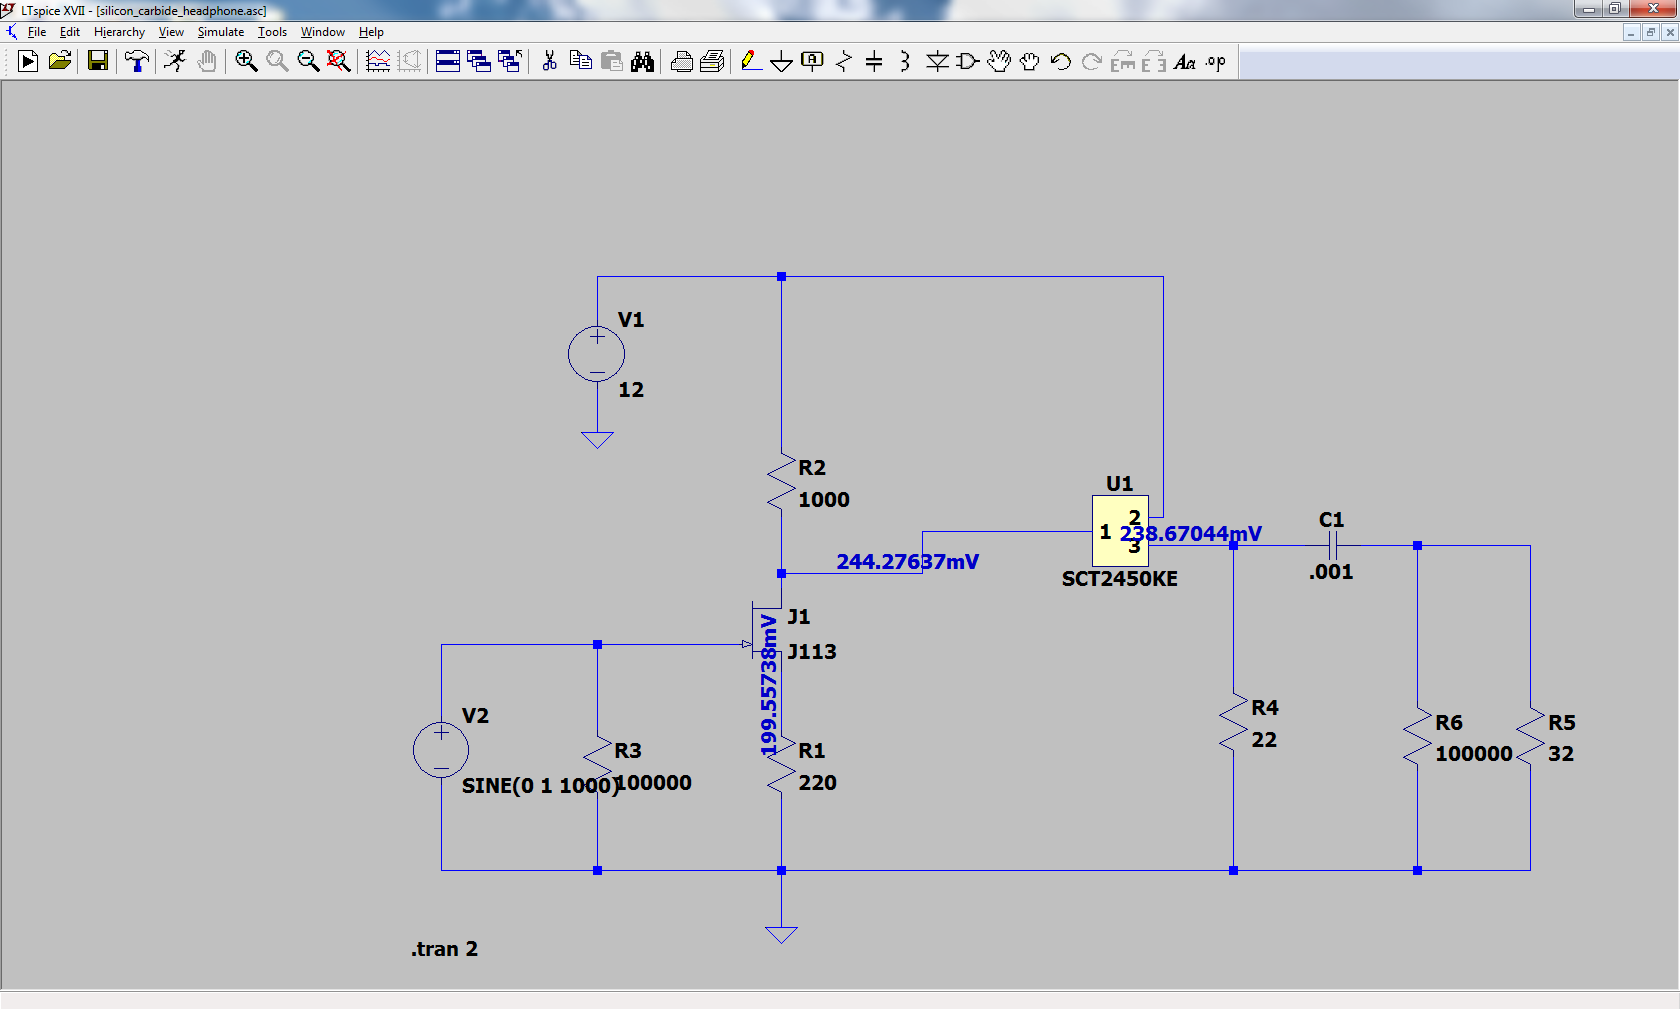Viewport: 1680px width, 1010px height.
Task: Click the Pan magnifier icon
Action: click(277, 62)
